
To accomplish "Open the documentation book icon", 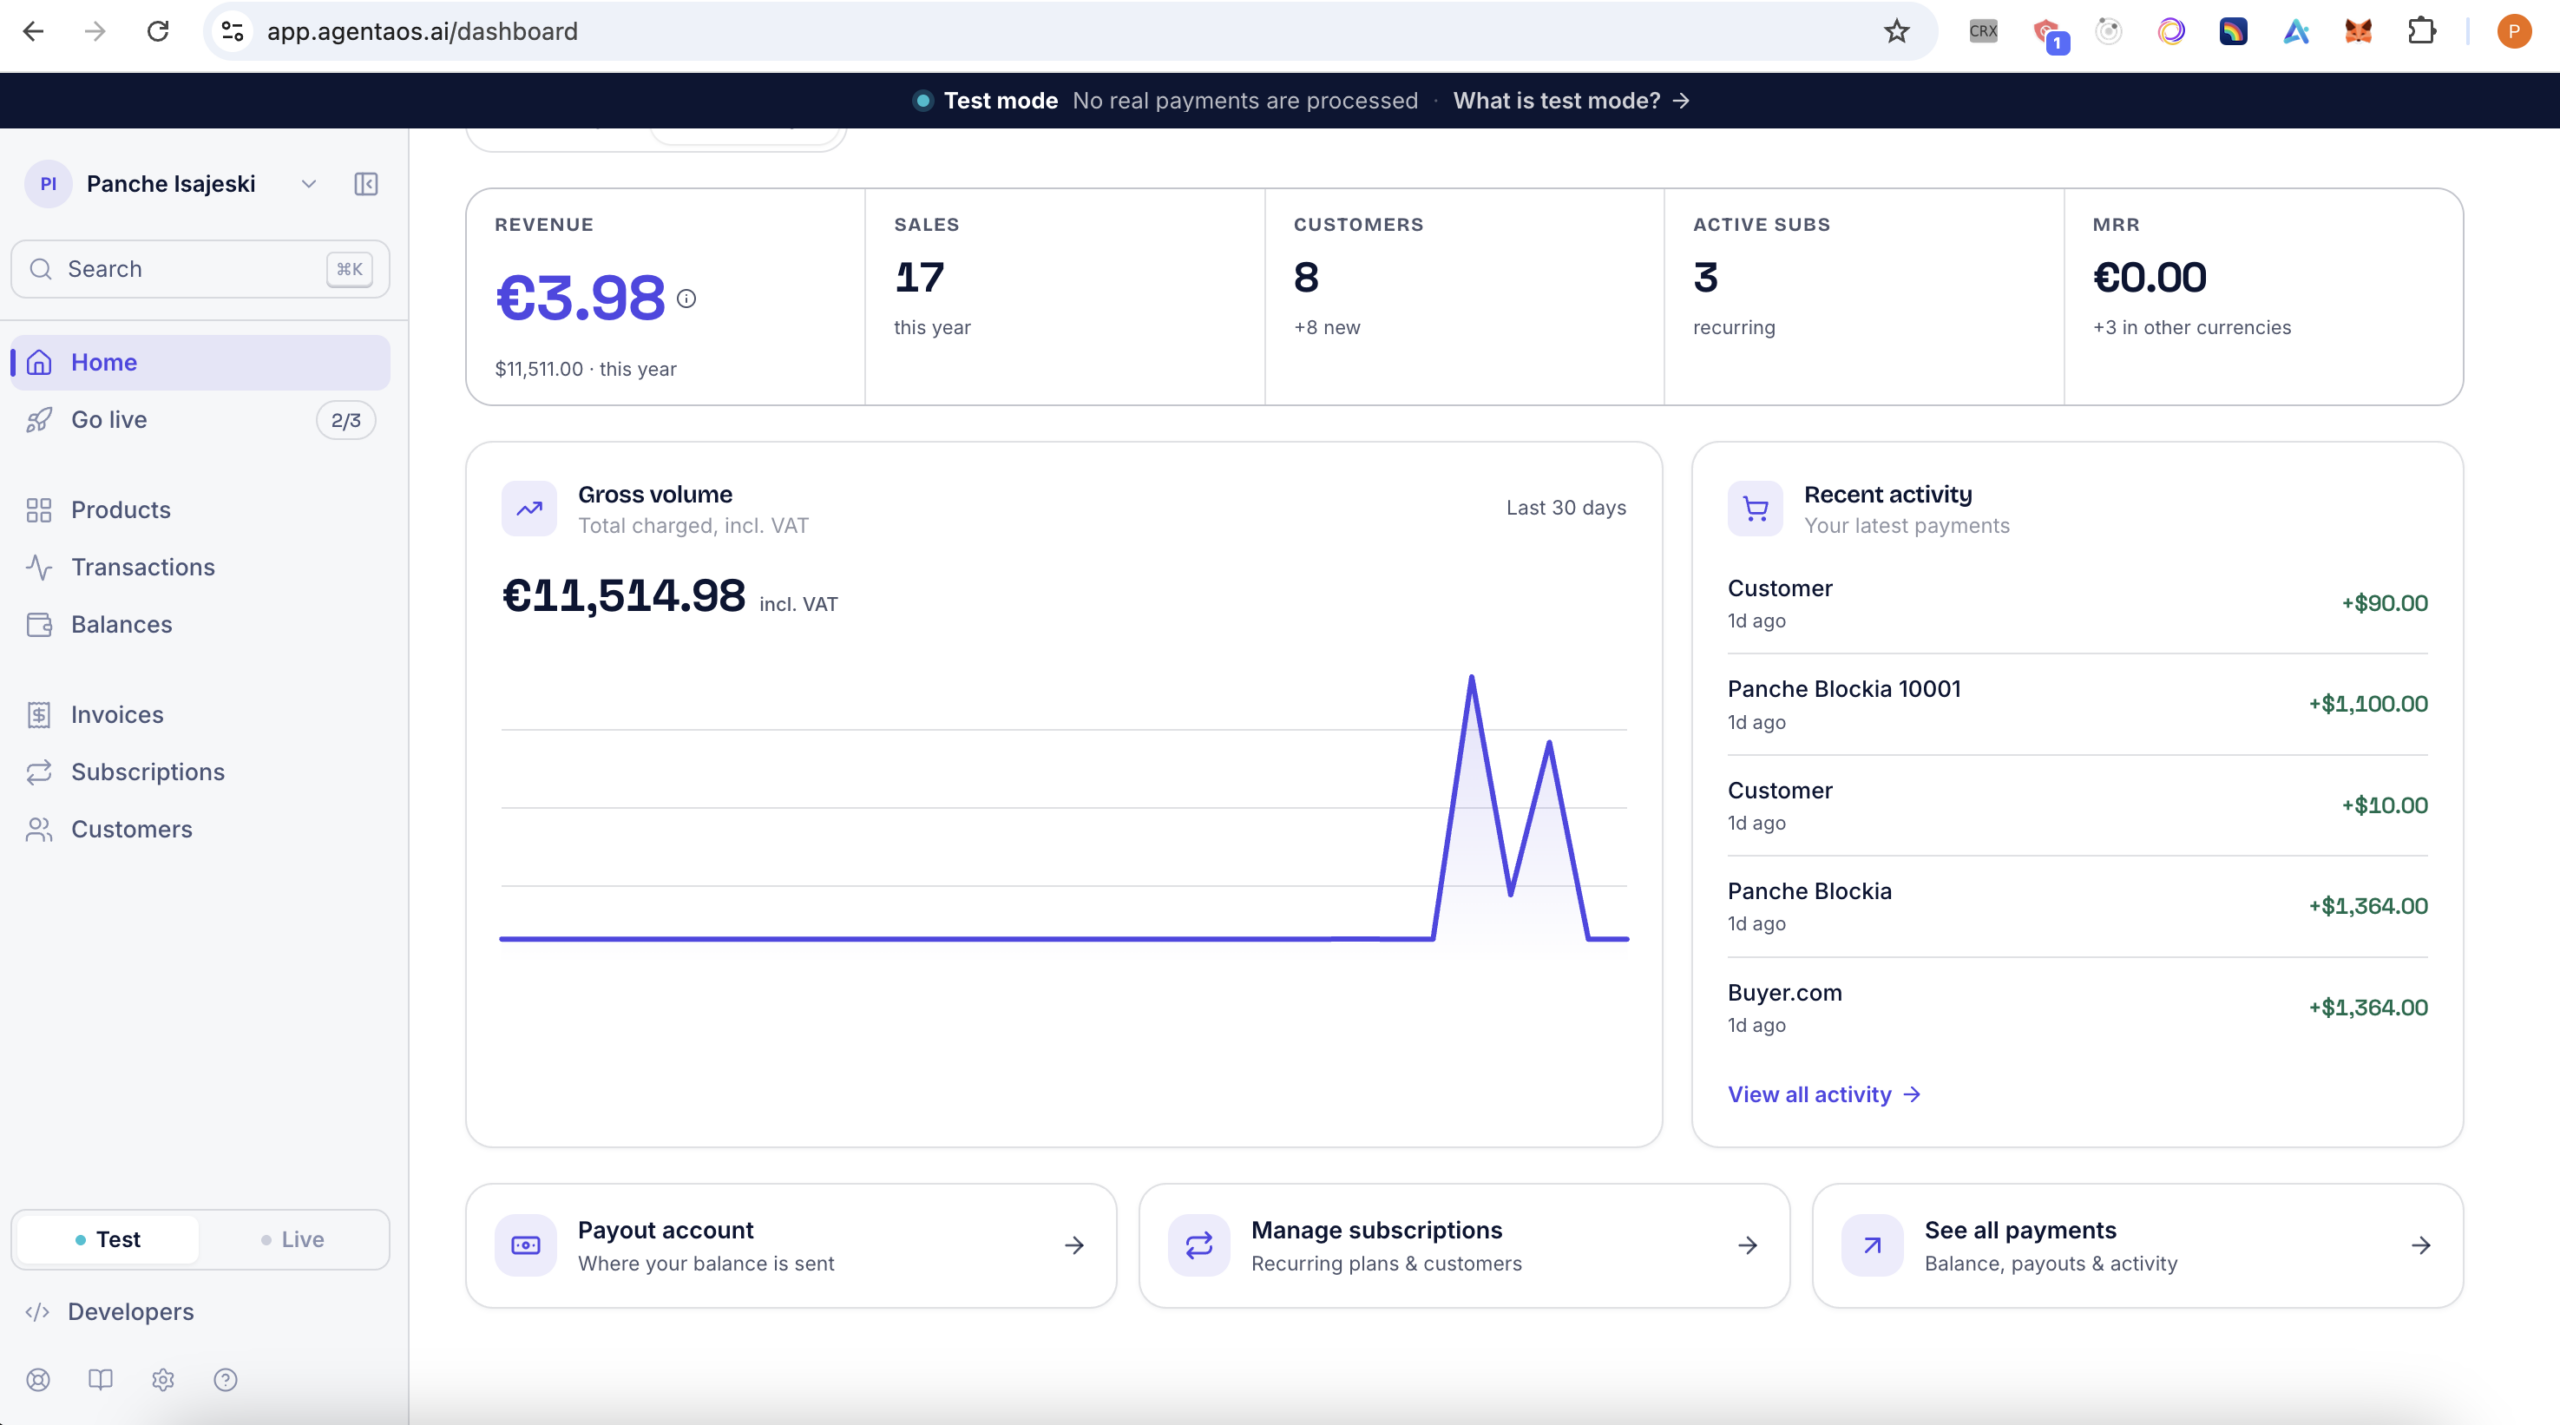I will pyautogui.click(x=100, y=1380).
